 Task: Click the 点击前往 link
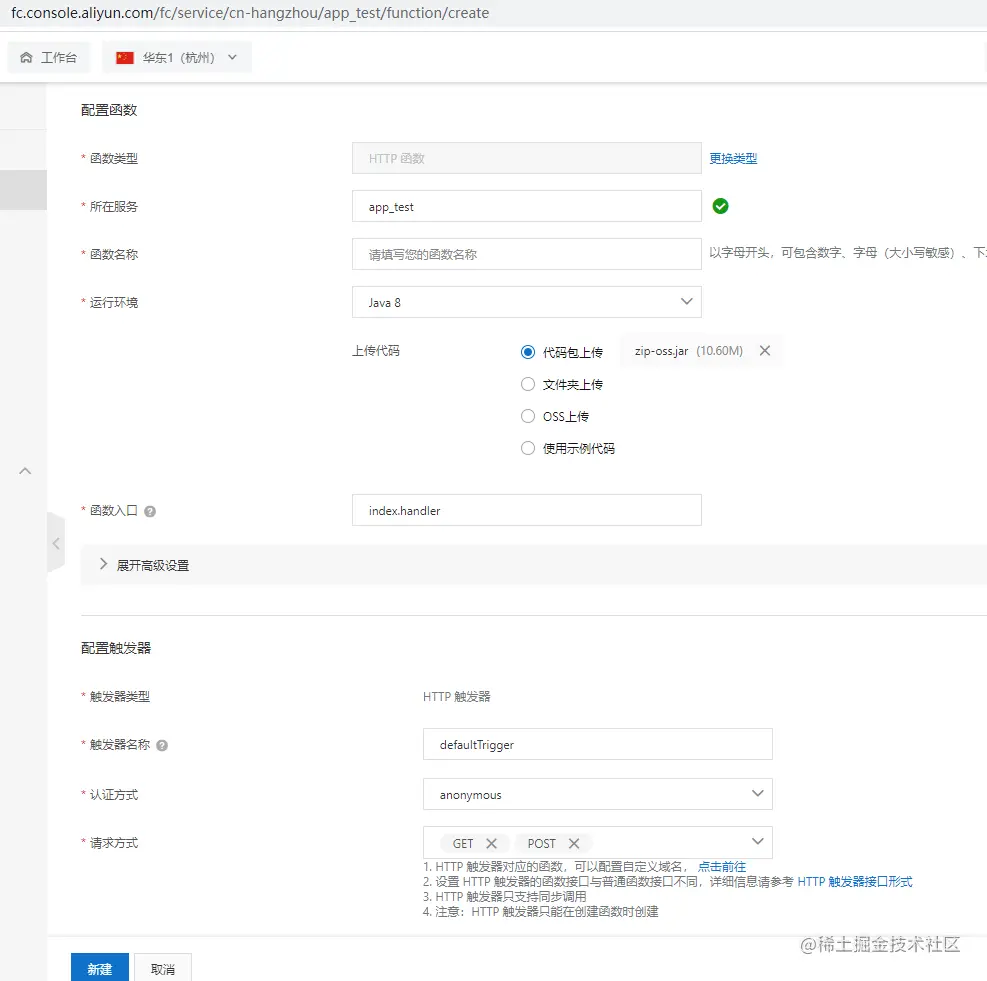[x=721, y=867]
